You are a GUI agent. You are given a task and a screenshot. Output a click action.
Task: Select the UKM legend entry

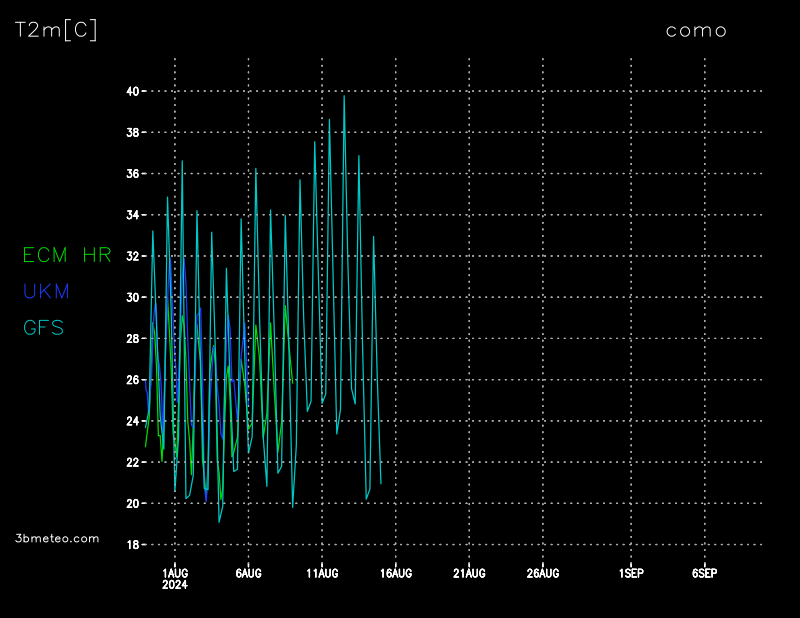[46, 291]
